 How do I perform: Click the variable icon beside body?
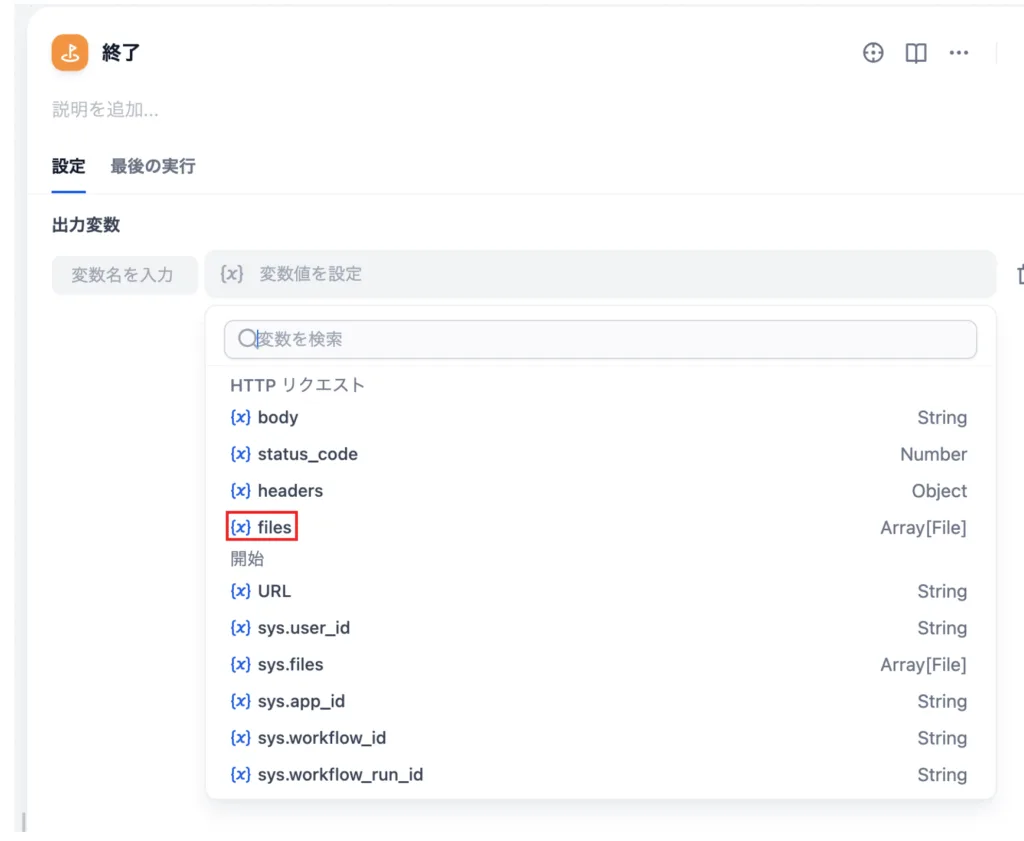[240, 418]
